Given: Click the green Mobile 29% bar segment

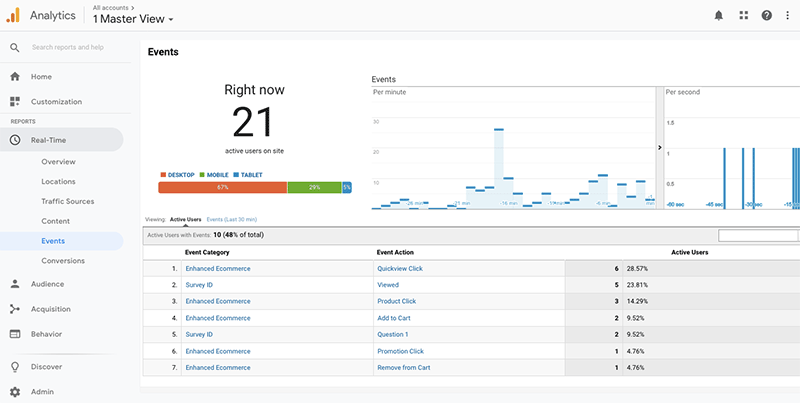Looking at the screenshot, I should coord(314,187).
